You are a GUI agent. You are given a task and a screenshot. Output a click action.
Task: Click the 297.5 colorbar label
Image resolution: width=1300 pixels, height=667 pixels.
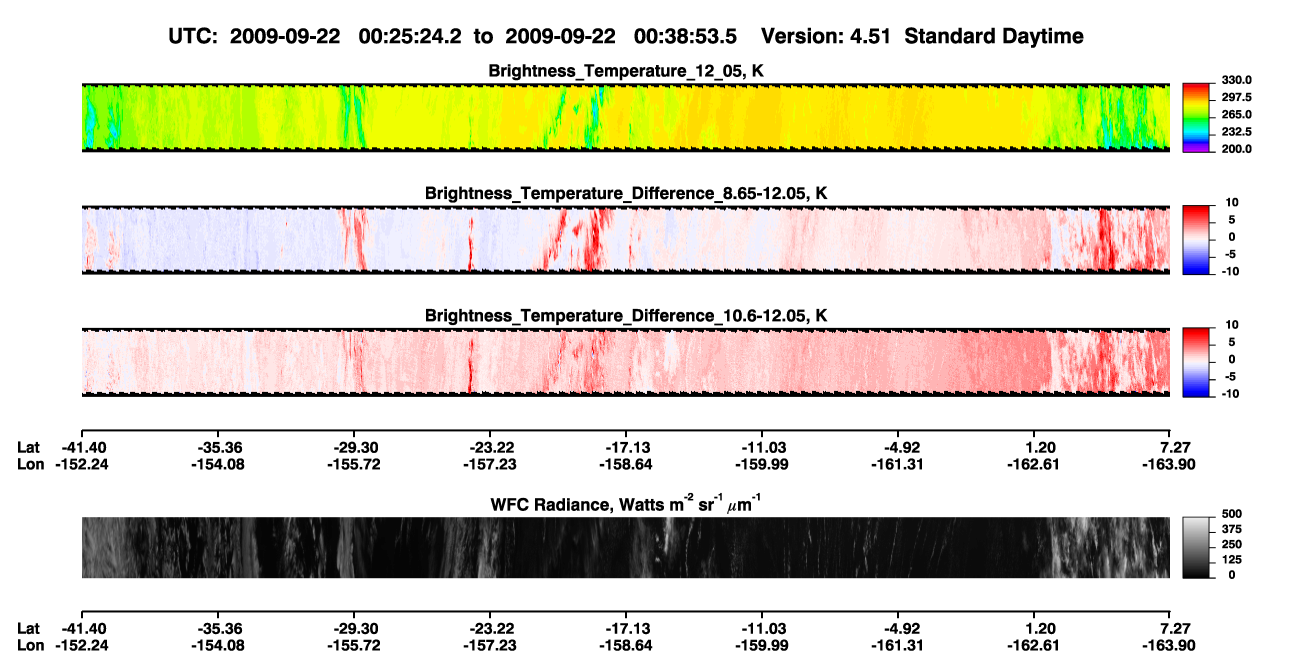point(1237,97)
